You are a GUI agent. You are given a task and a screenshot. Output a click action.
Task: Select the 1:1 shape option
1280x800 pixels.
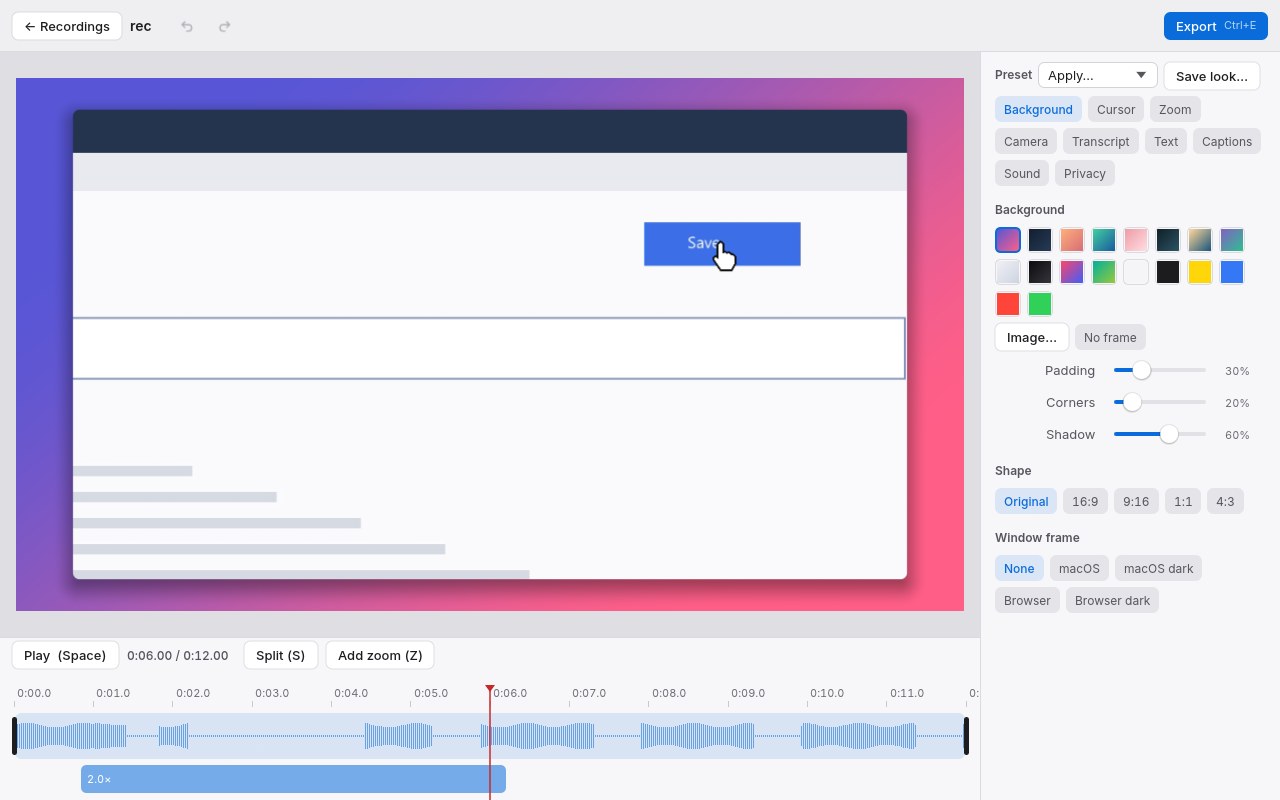(x=1183, y=501)
